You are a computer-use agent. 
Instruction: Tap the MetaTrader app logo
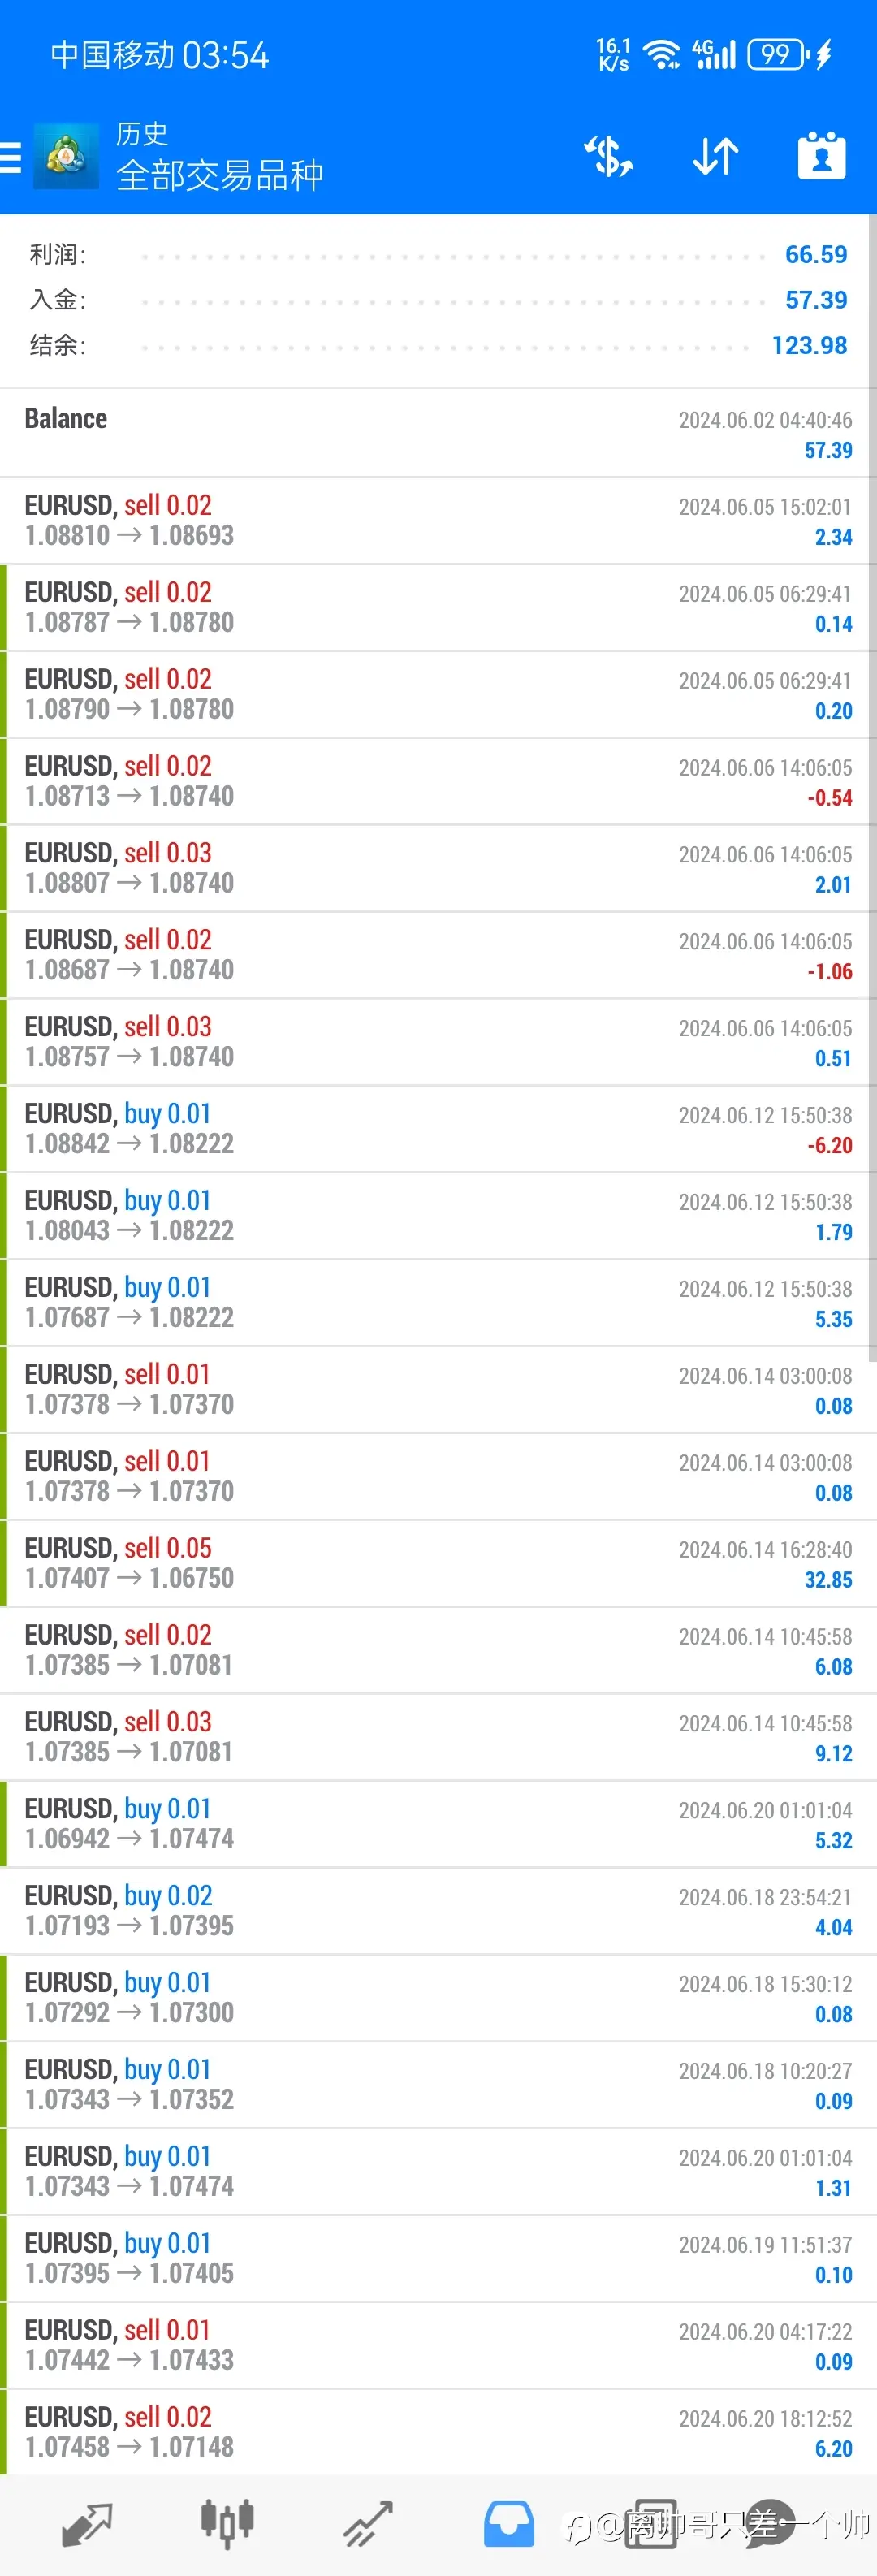(66, 156)
